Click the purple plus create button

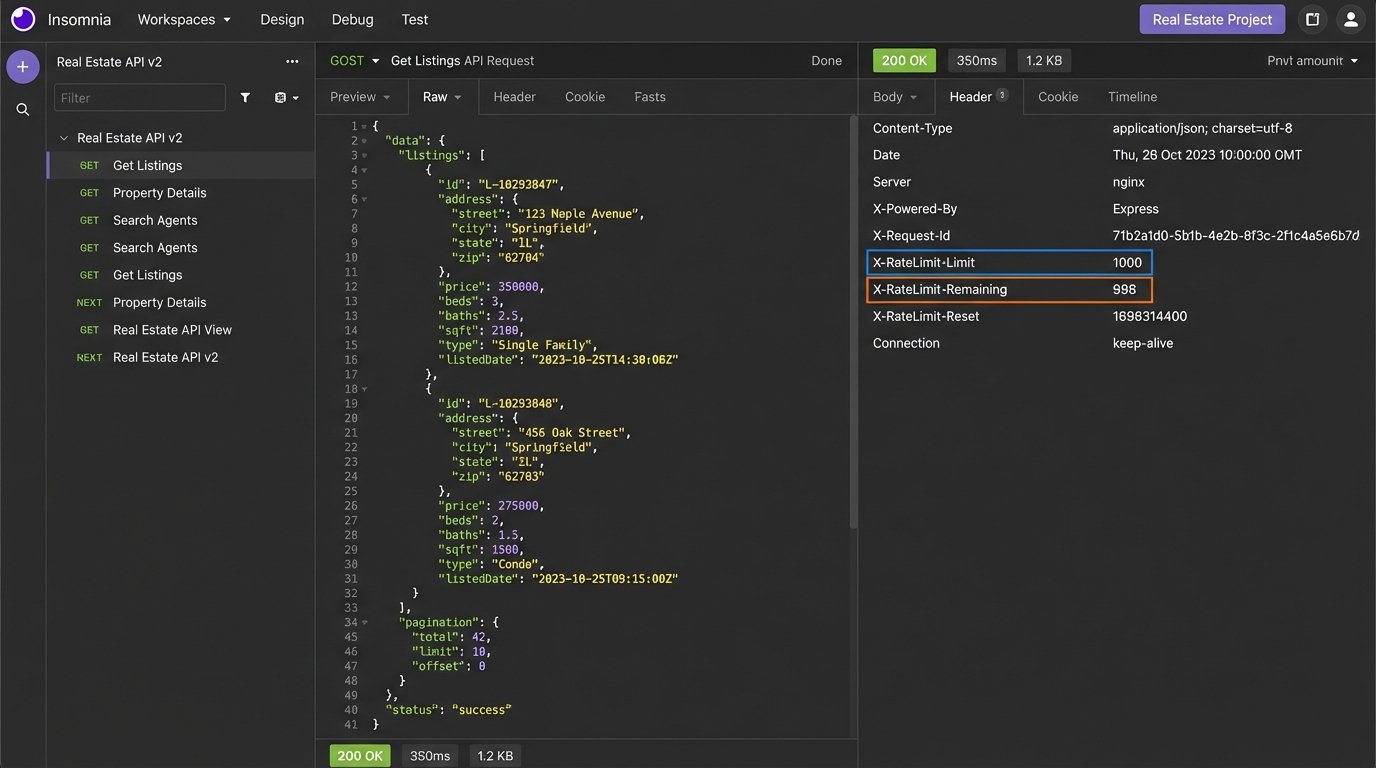22,67
